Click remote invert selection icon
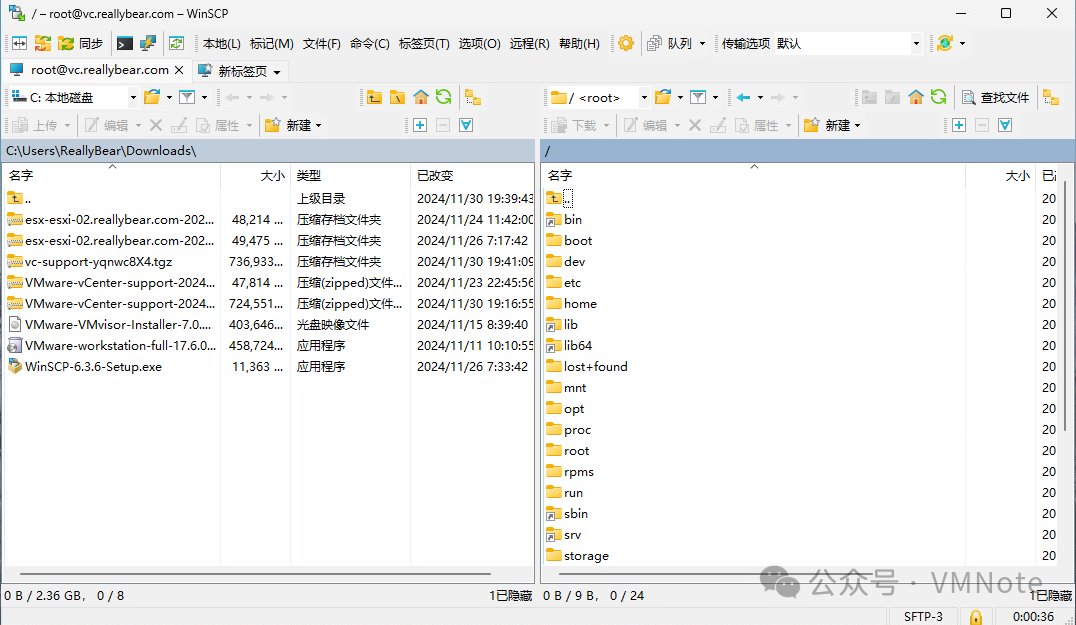The width and height of the screenshot is (1076, 625). [1005, 126]
